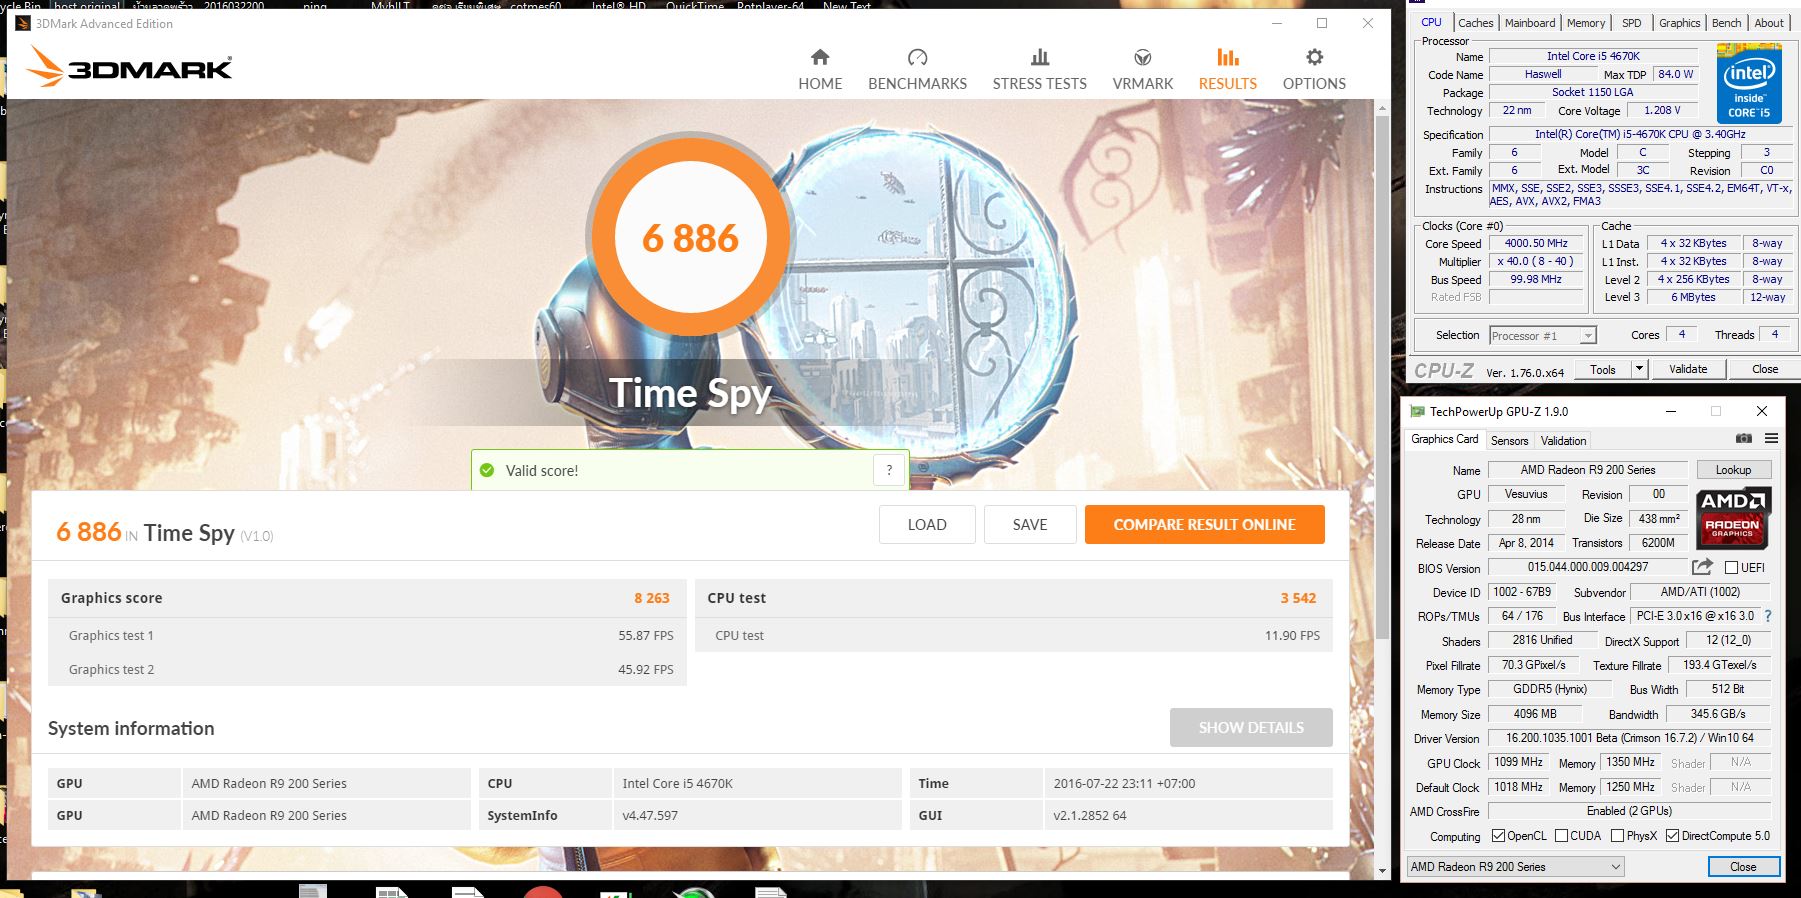This screenshot has height=898, width=1801.
Task: Click the Close button at GPU-Z bottom
Action: click(x=1743, y=867)
